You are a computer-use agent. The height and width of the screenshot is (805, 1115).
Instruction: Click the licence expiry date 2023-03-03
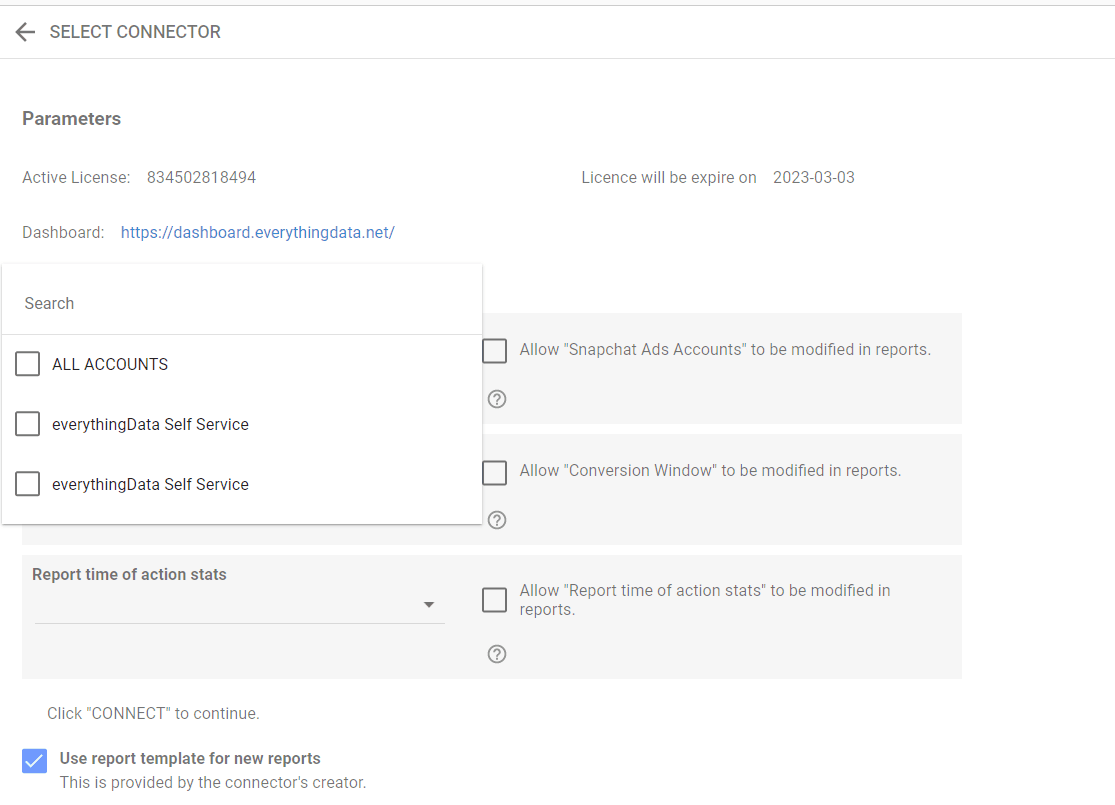click(813, 178)
